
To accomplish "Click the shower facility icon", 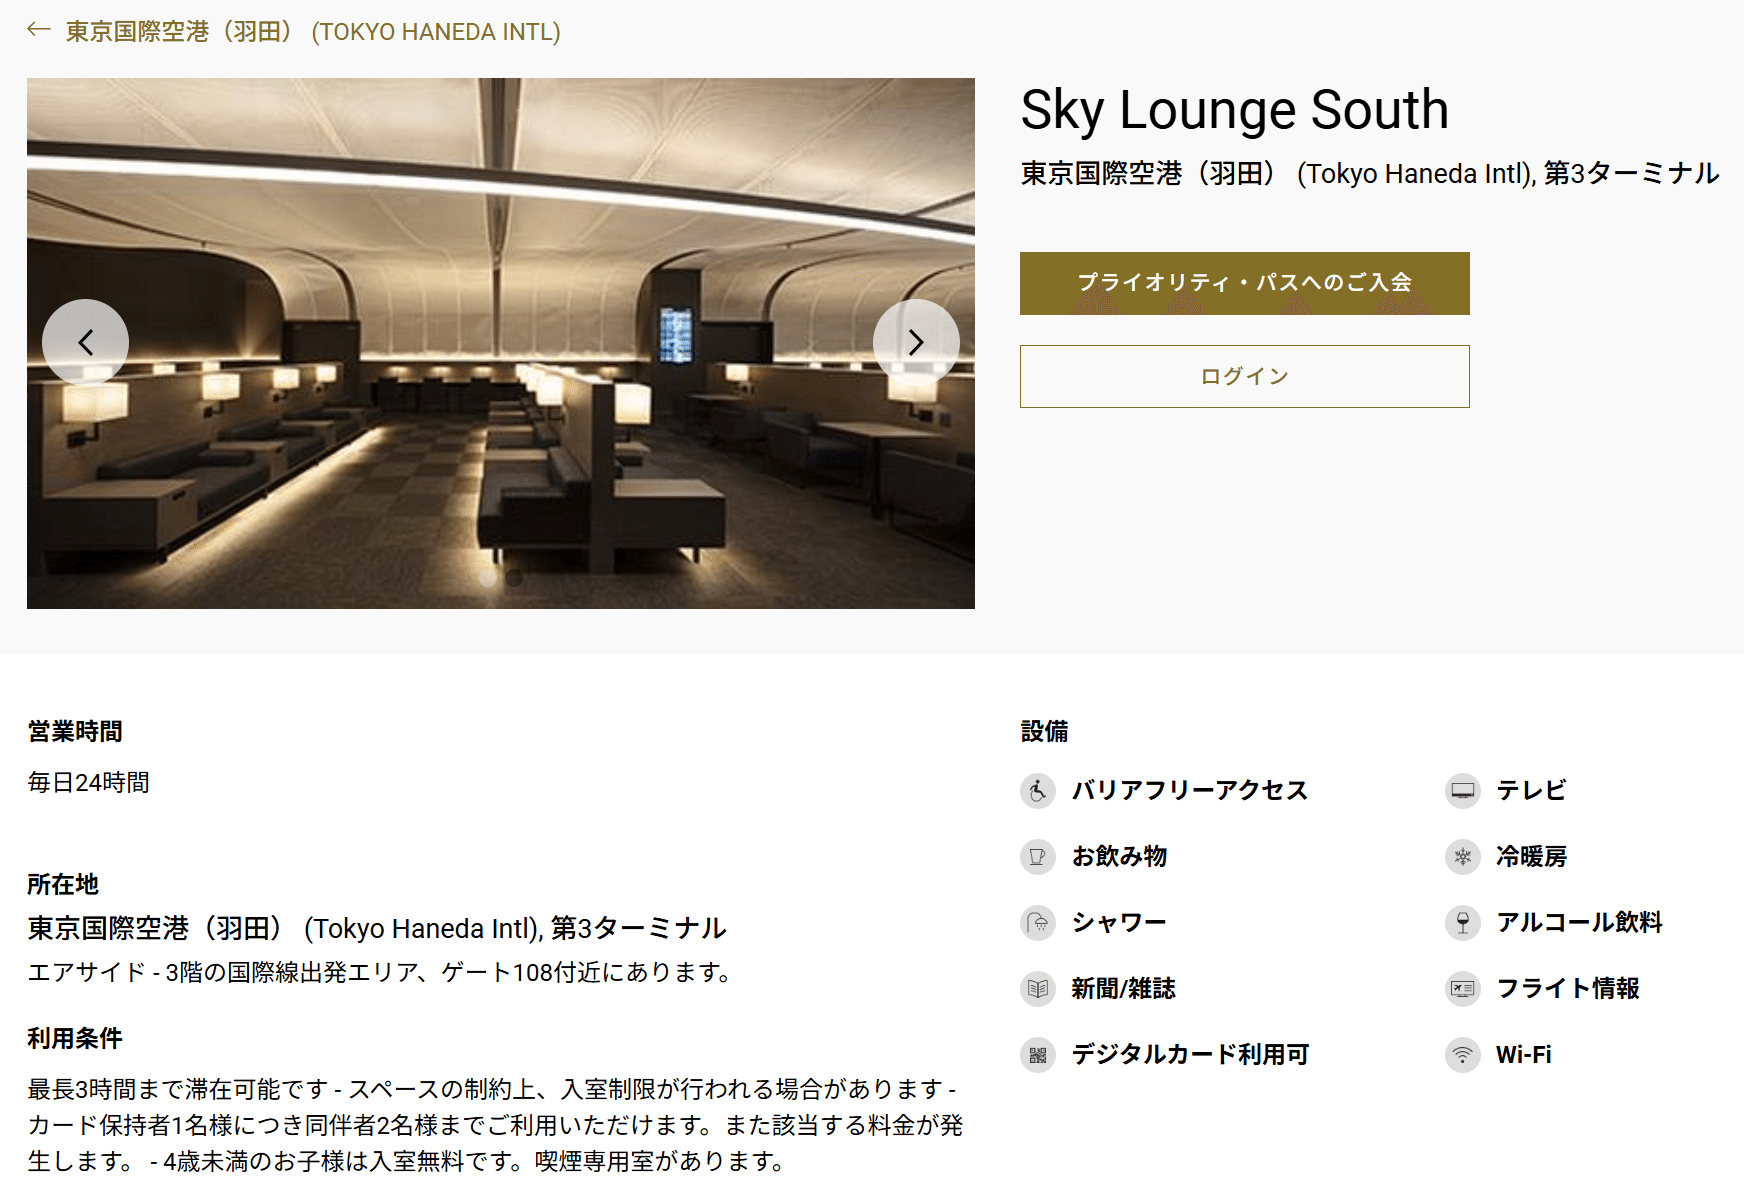I will pyautogui.click(x=1038, y=922).
